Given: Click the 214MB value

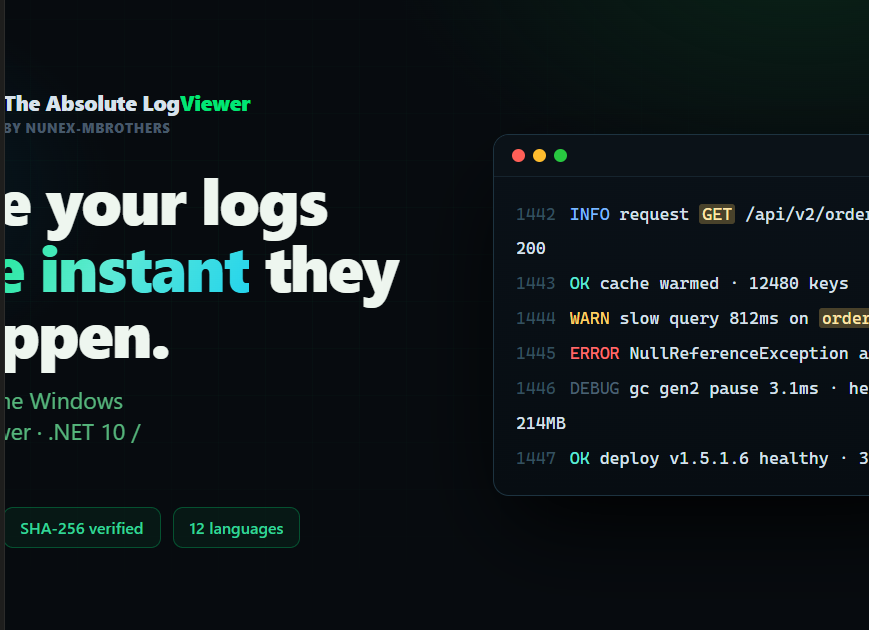Looking at the screenshot, I should [541, 423].
